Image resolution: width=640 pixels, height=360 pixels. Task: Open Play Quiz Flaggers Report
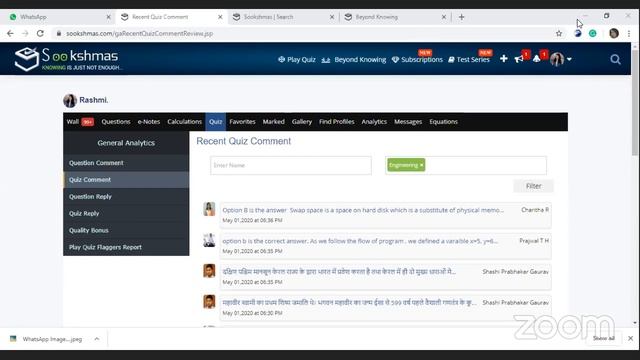[126, 247]
